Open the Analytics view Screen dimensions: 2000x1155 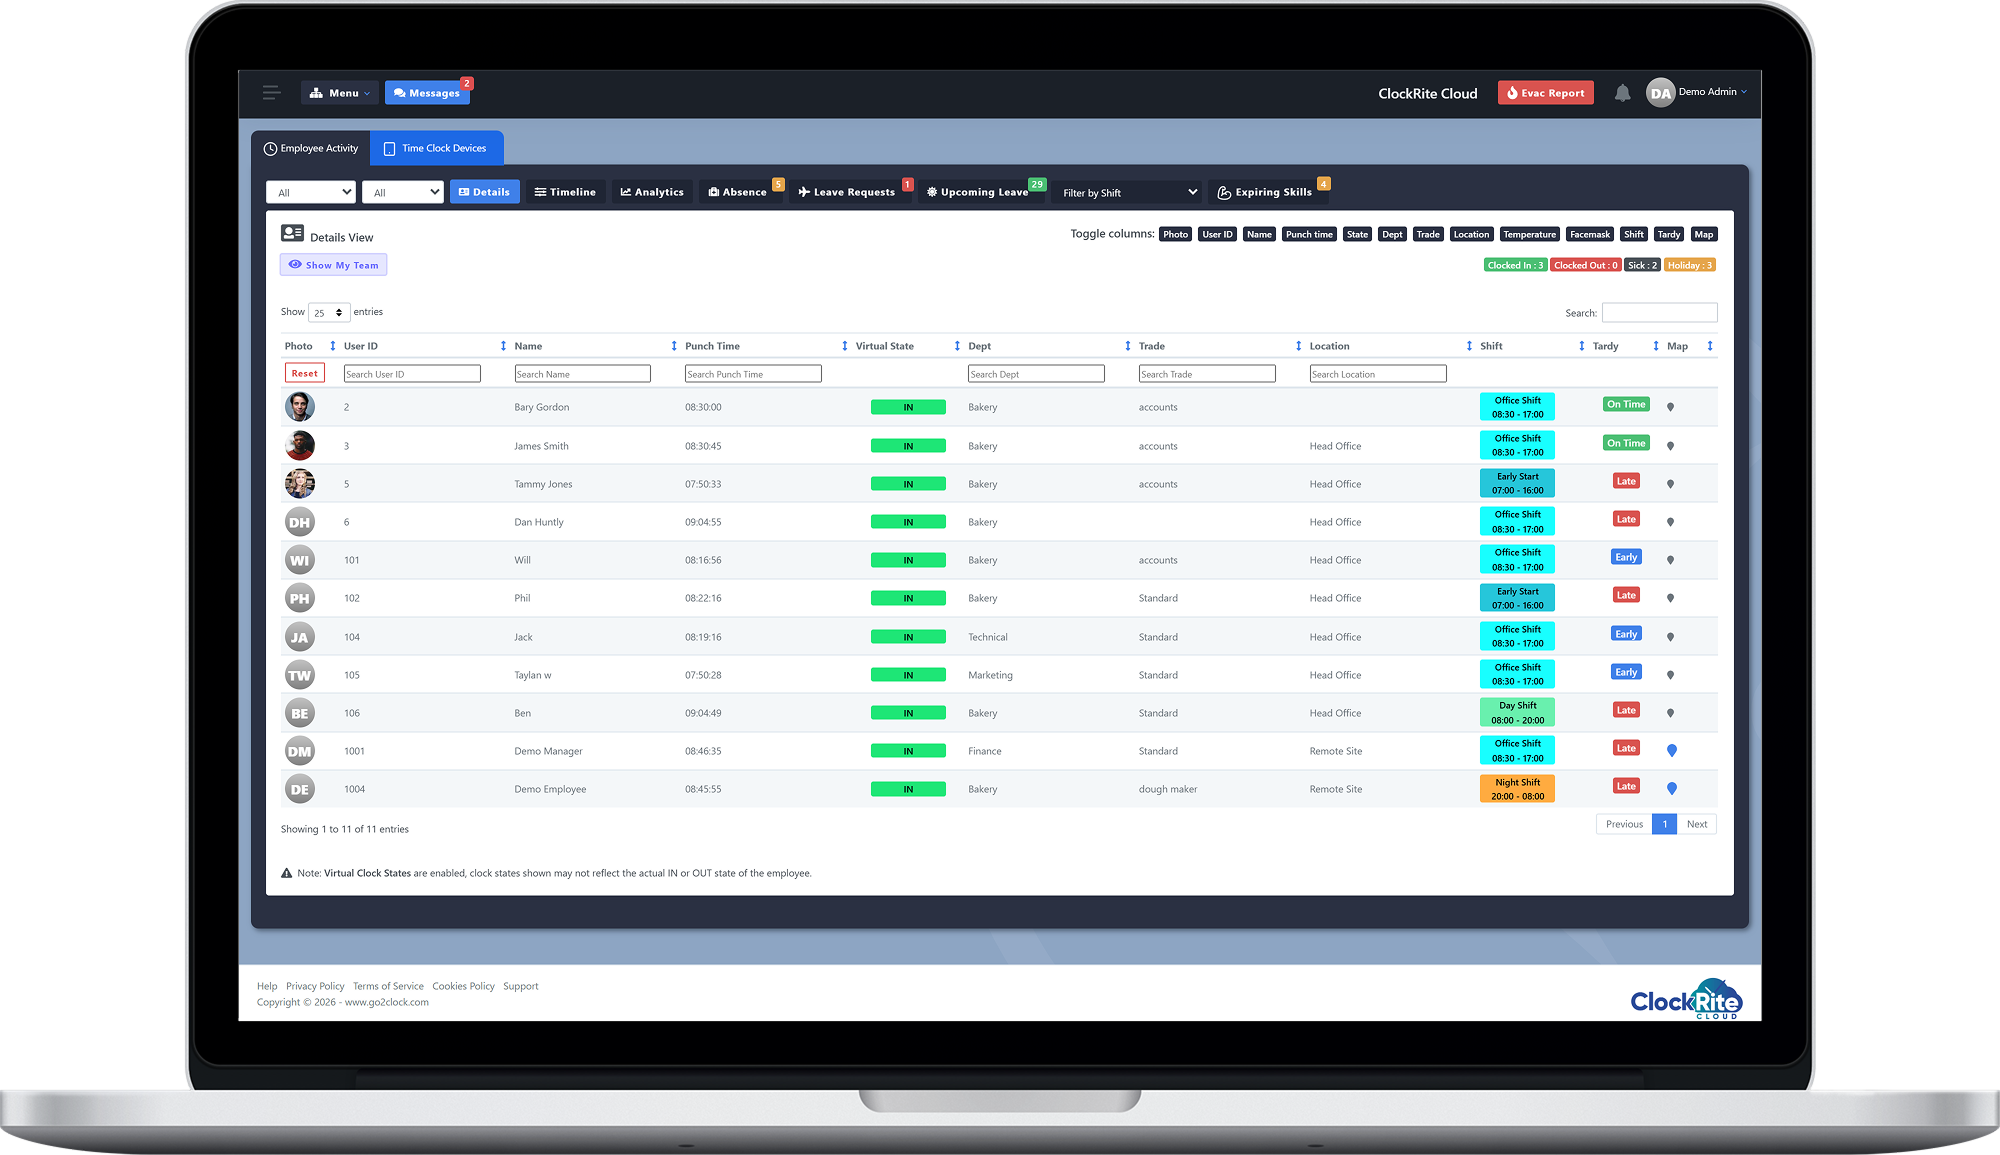coord(652,192)
